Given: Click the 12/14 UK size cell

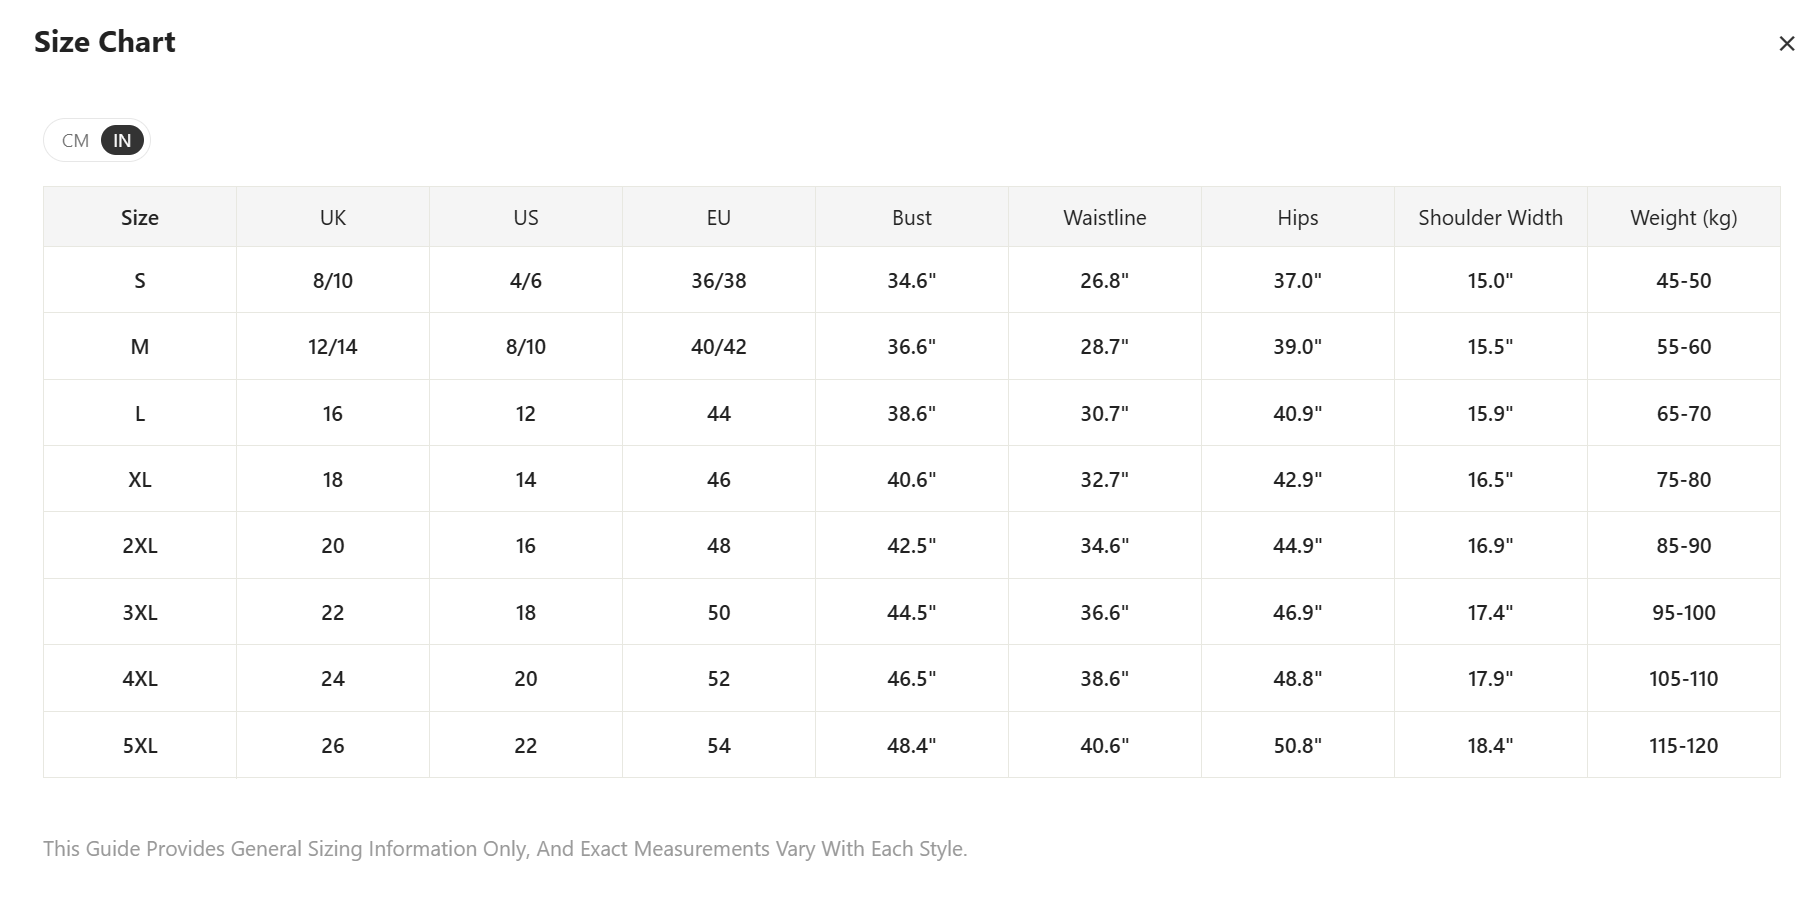Looking at the screenshot, I should pos(332,347).
